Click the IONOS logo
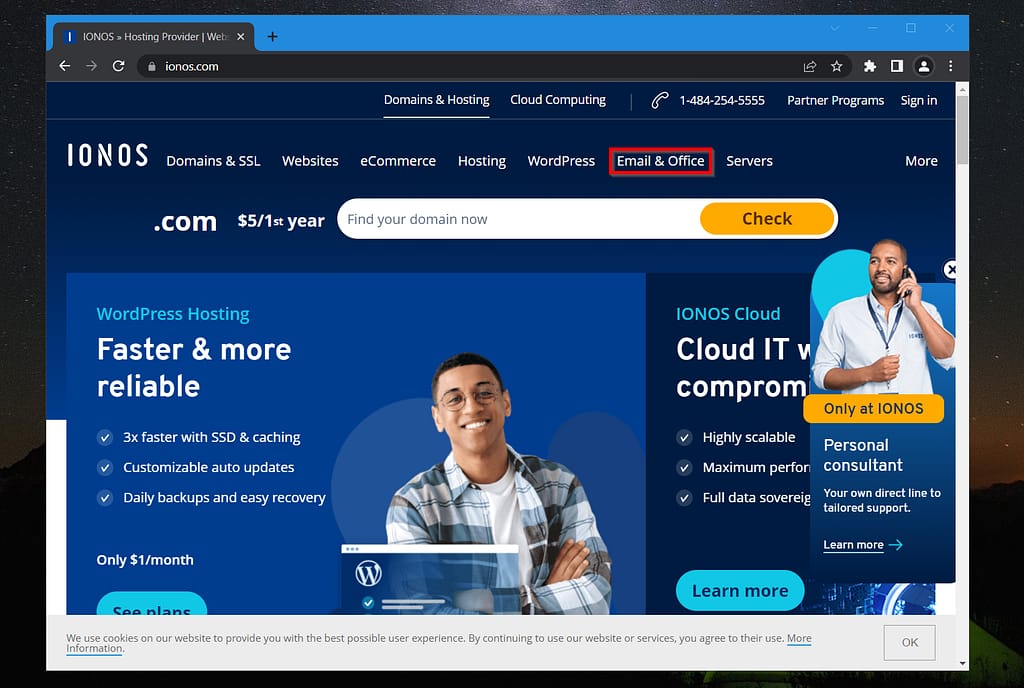The width and height of the screenshot is (1024, 688). pyautogui.click(x=108, y=156)
